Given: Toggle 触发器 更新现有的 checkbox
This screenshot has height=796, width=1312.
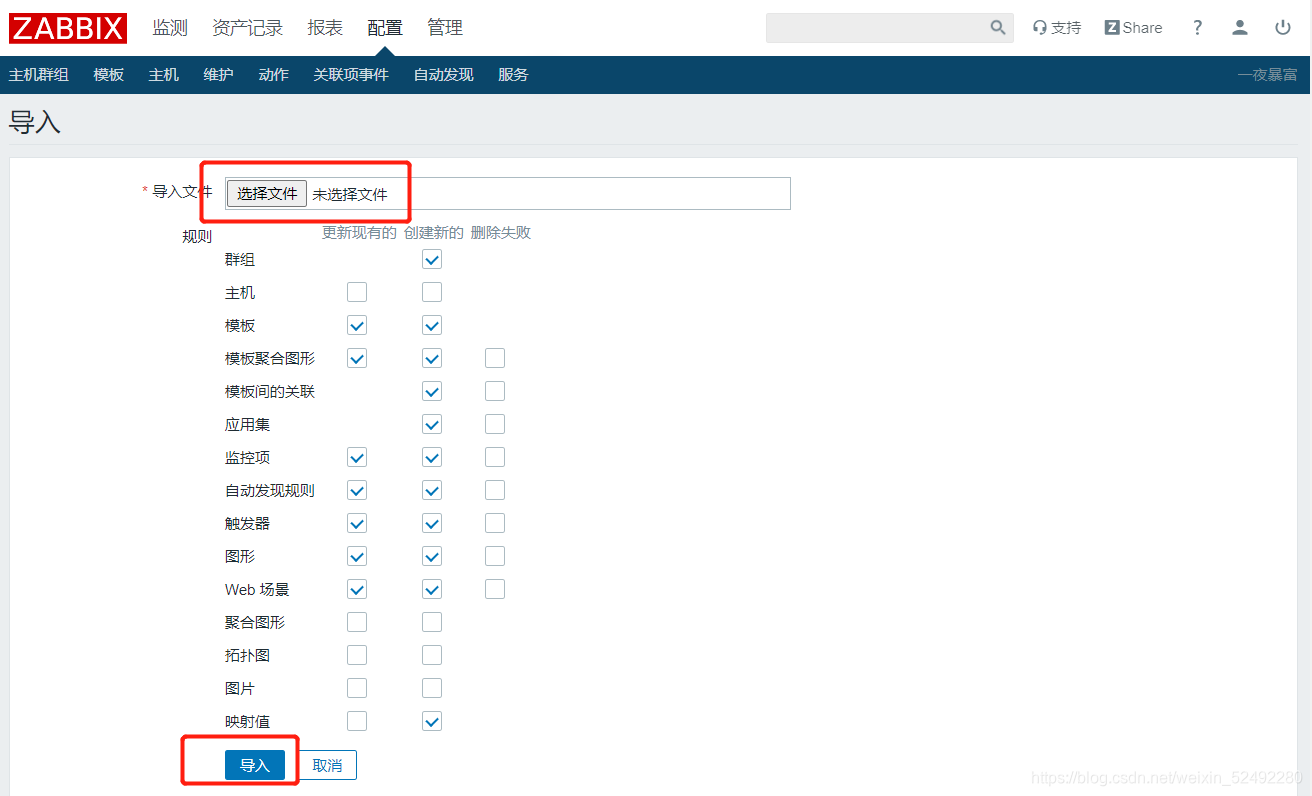Looking at the screenshot, I should click(x=357, y=523).
